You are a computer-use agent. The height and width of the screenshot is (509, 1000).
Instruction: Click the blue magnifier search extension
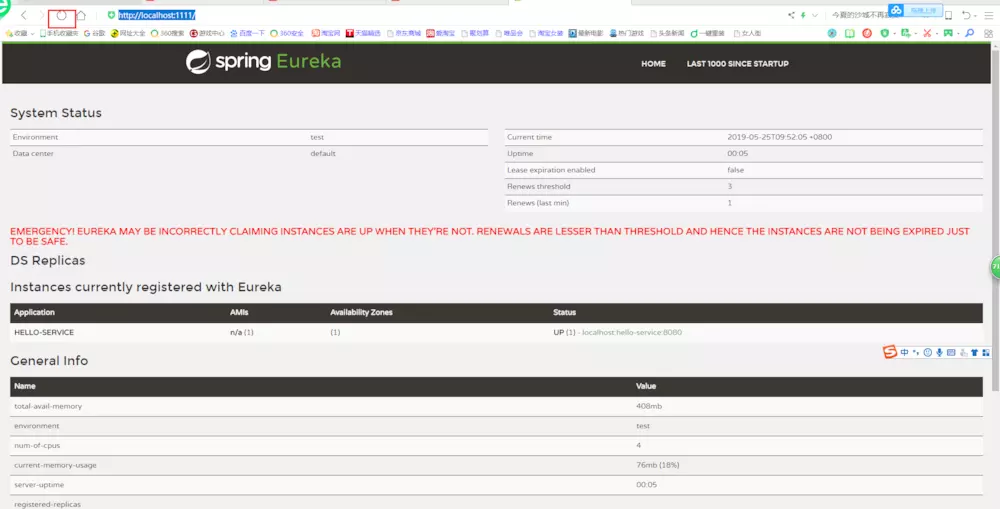(969, 33)
